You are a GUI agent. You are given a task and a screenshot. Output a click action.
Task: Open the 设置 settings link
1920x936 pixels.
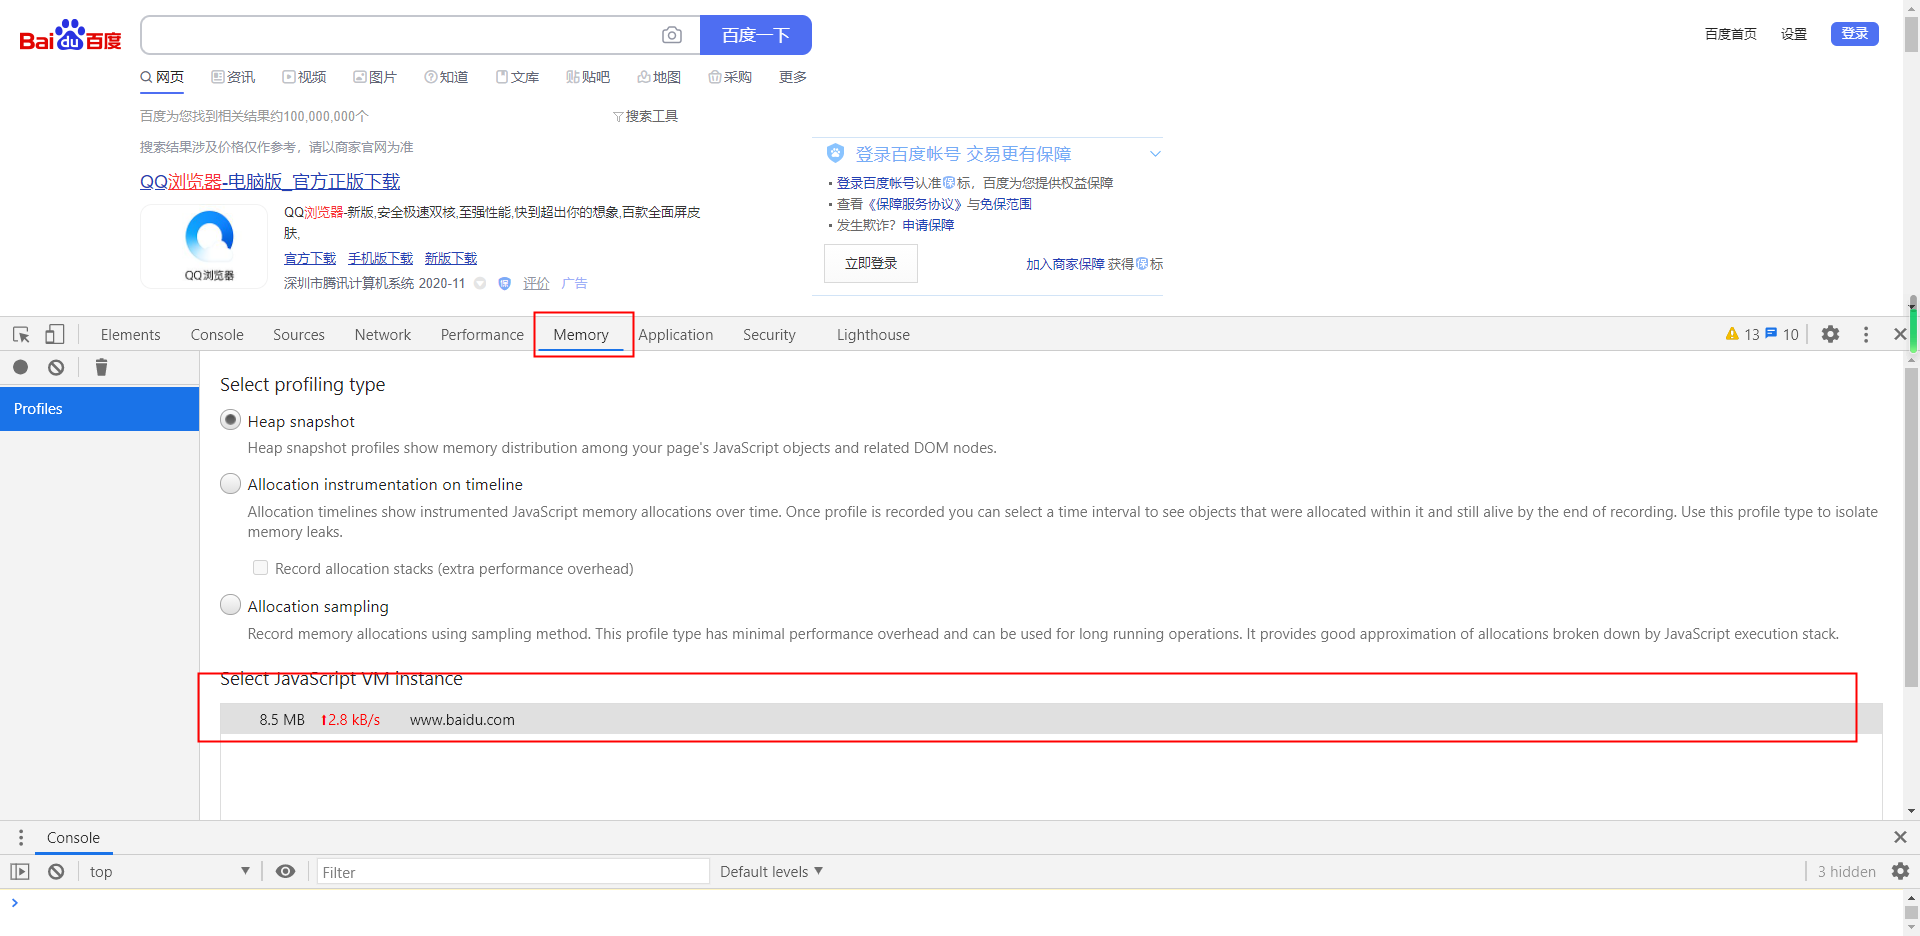pyautogui.click(x=1794, y=34)
